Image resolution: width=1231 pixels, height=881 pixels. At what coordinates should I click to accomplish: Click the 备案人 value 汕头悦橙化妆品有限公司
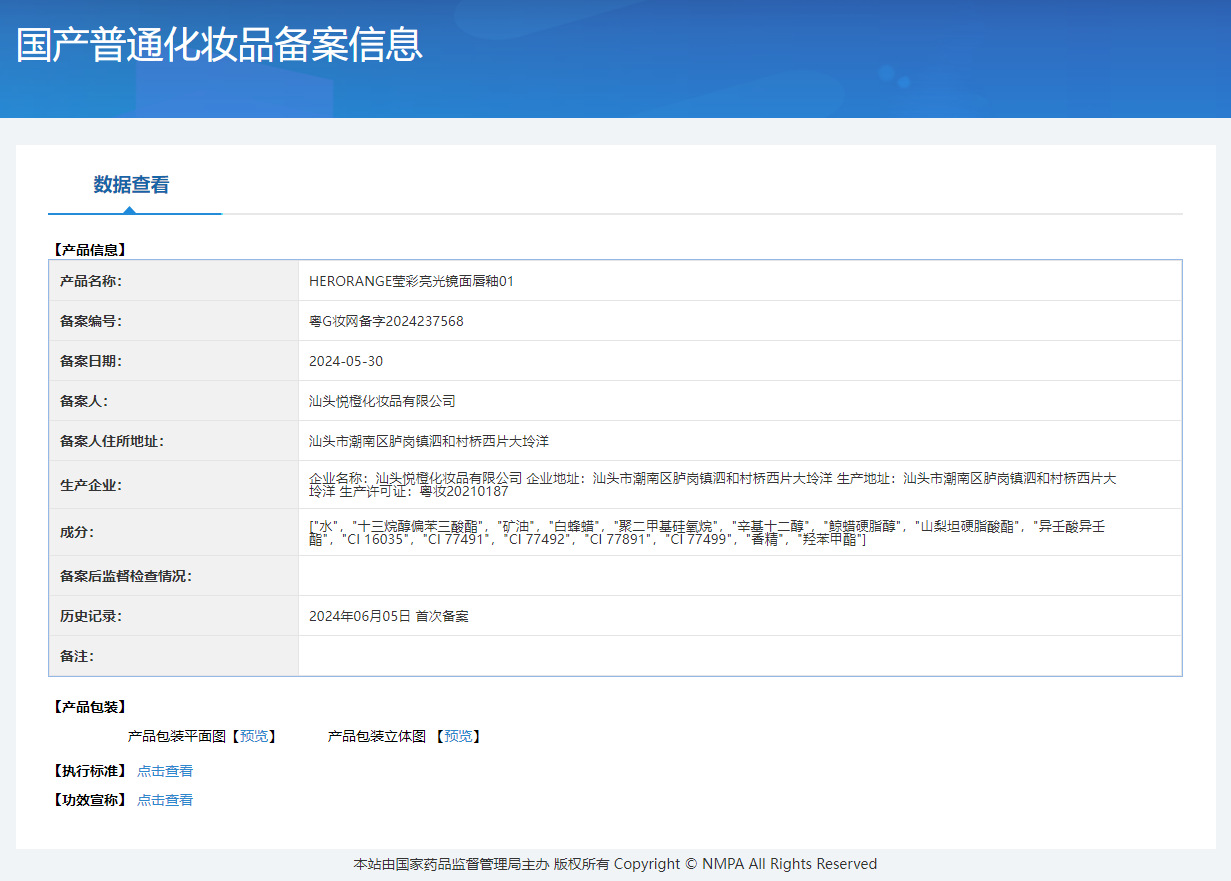pos(382,401)
